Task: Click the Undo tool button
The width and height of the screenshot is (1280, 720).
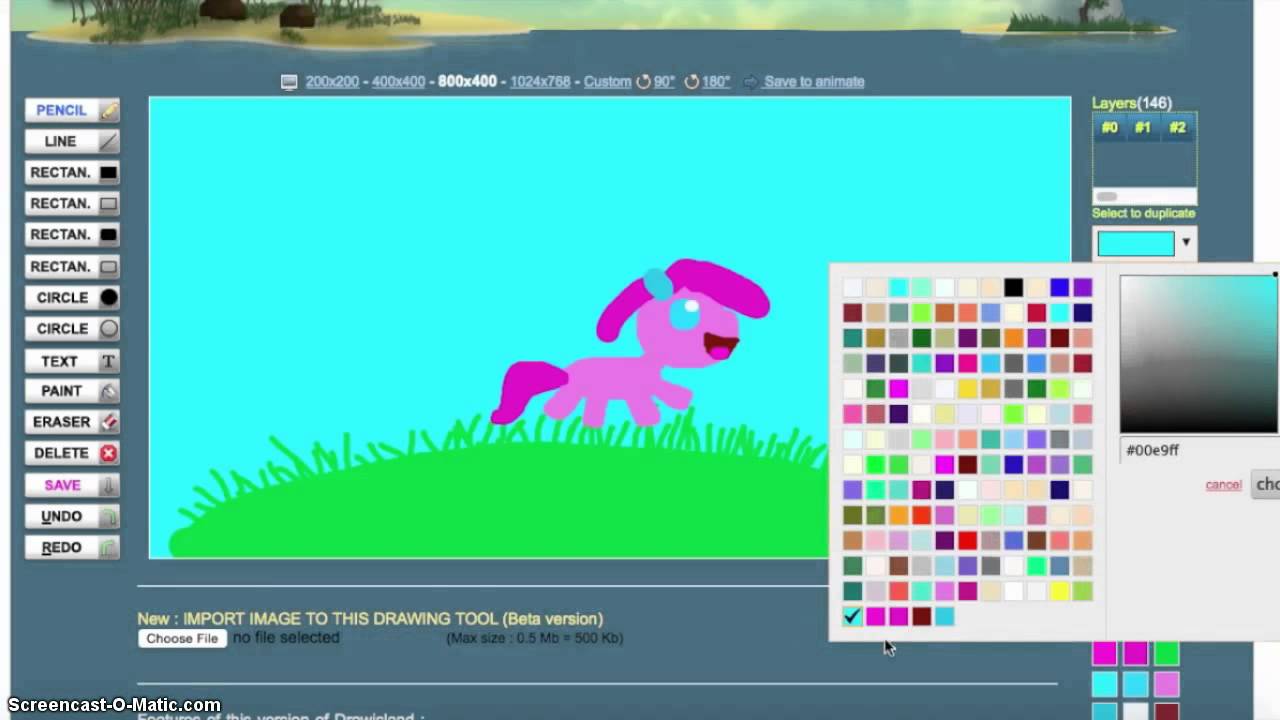Action: (x=72, y=516)
